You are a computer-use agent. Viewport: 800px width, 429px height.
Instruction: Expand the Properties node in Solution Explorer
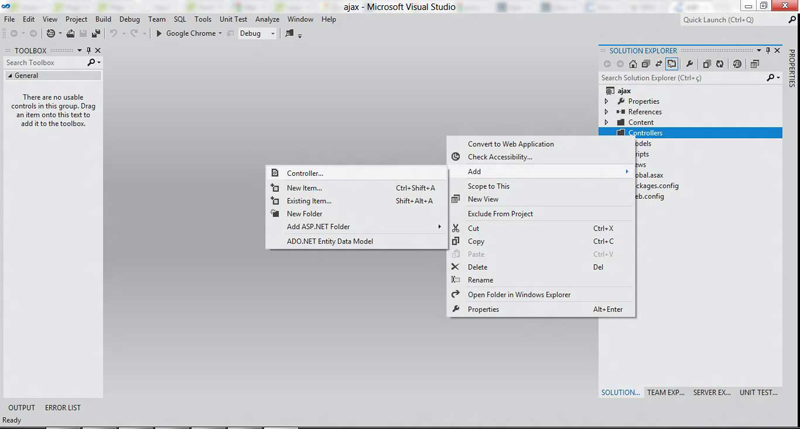607,101
